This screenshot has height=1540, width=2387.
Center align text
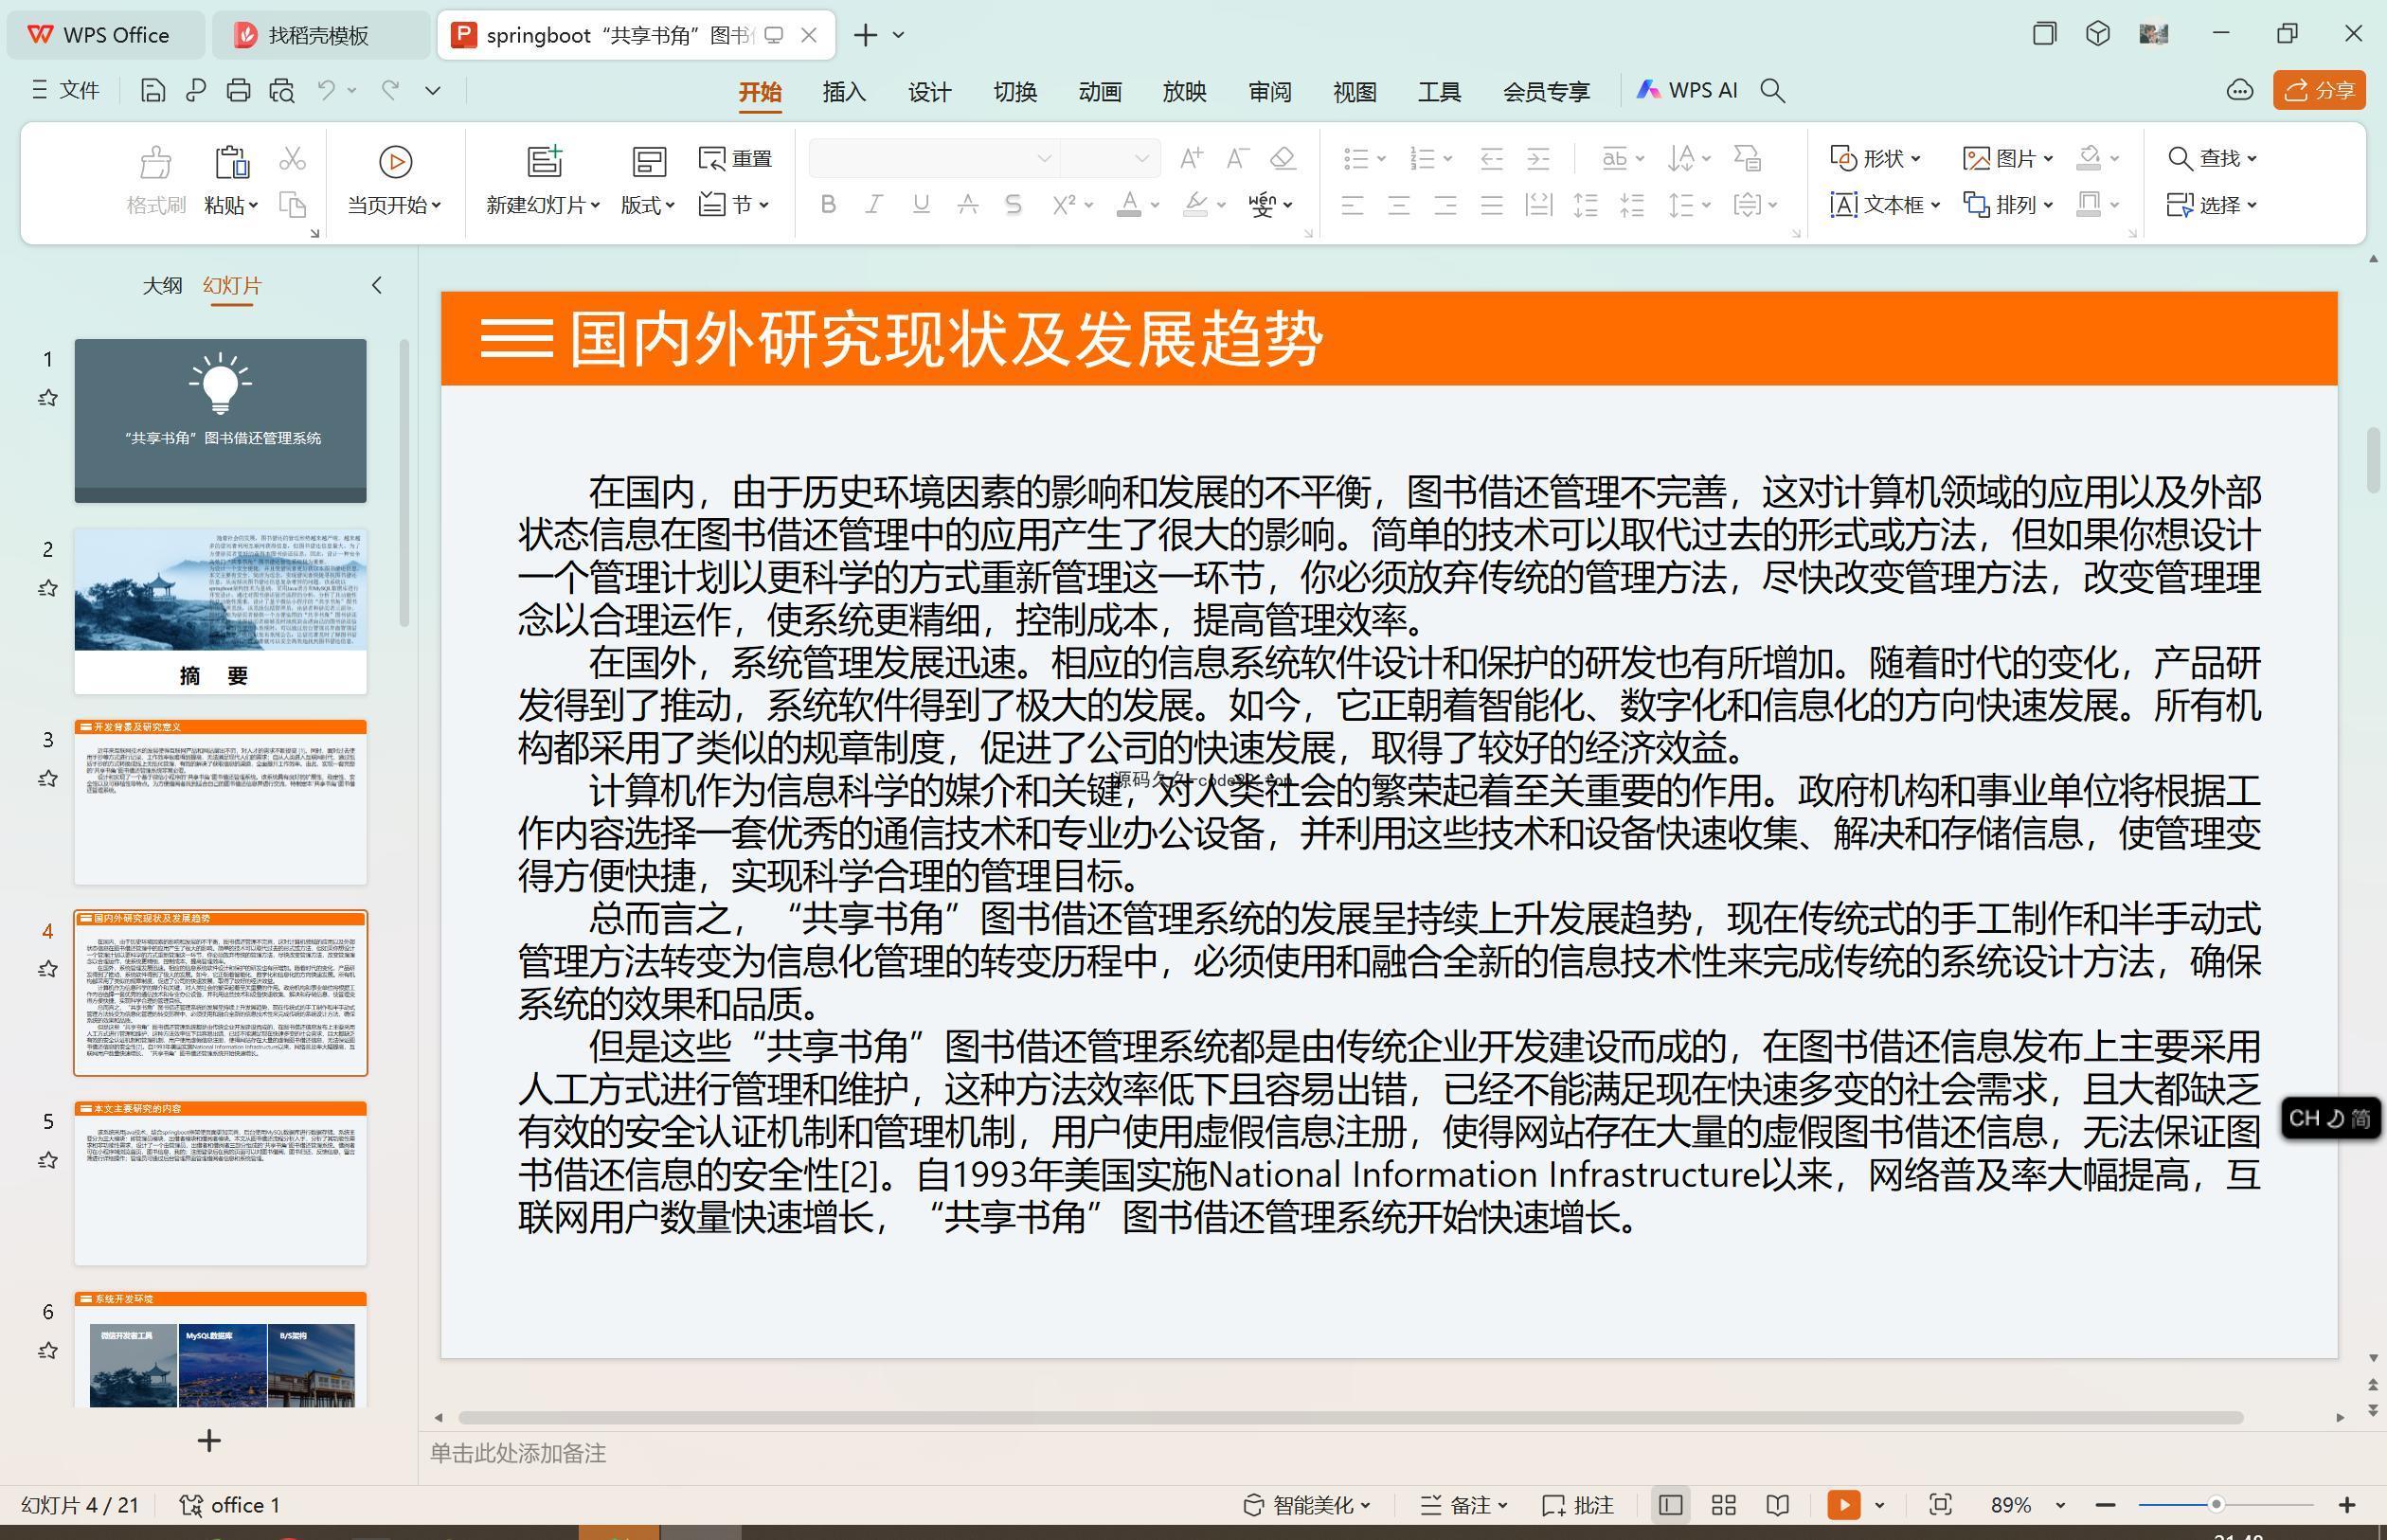click(1399, 205)
